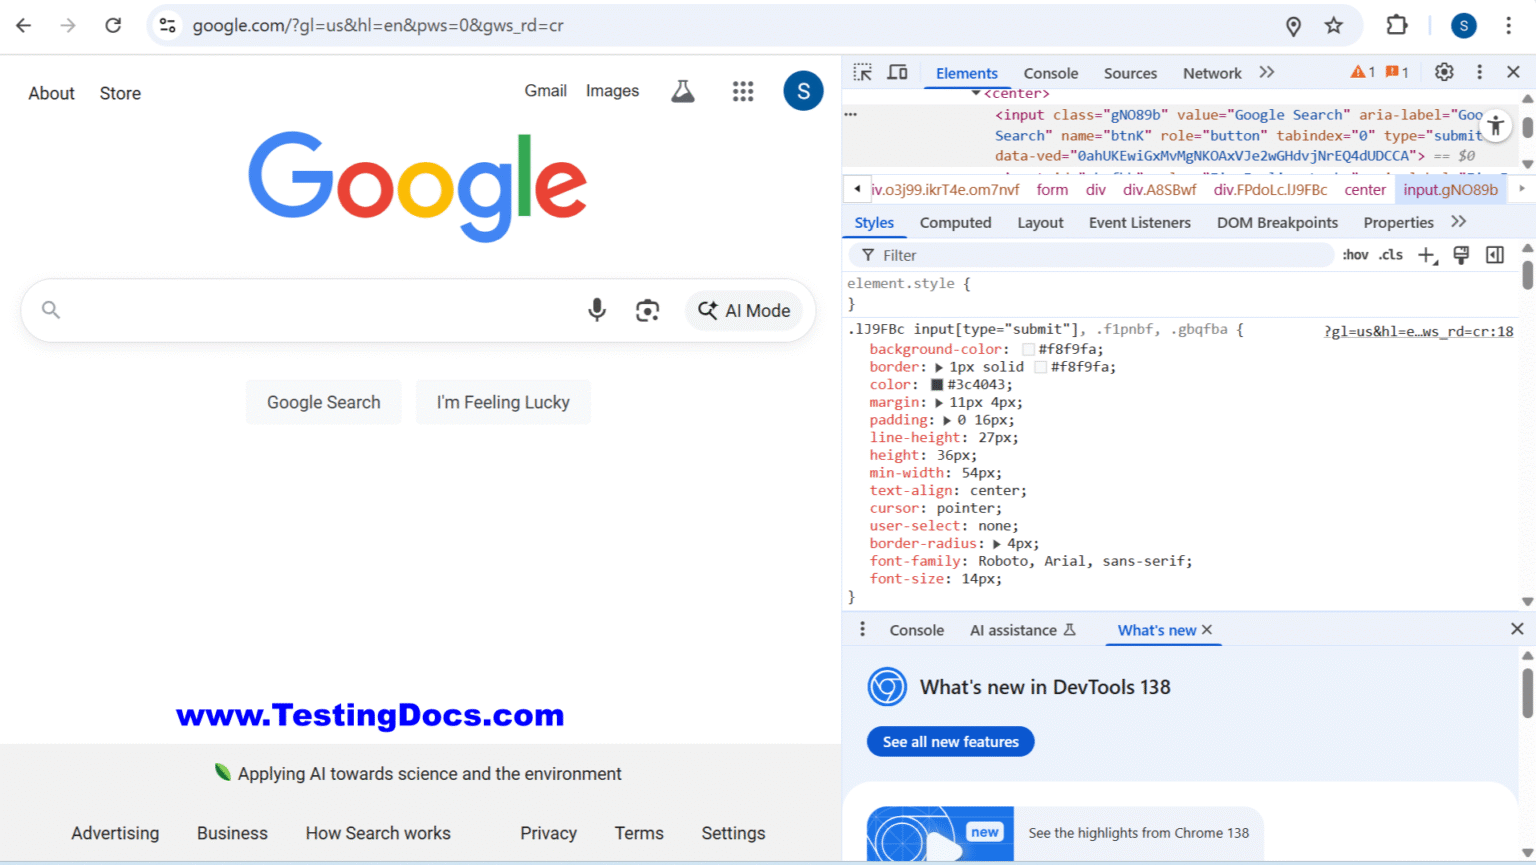1536x865 pixels.
Task: Open hidden panels with the chevron
Action: [1266, 72]
